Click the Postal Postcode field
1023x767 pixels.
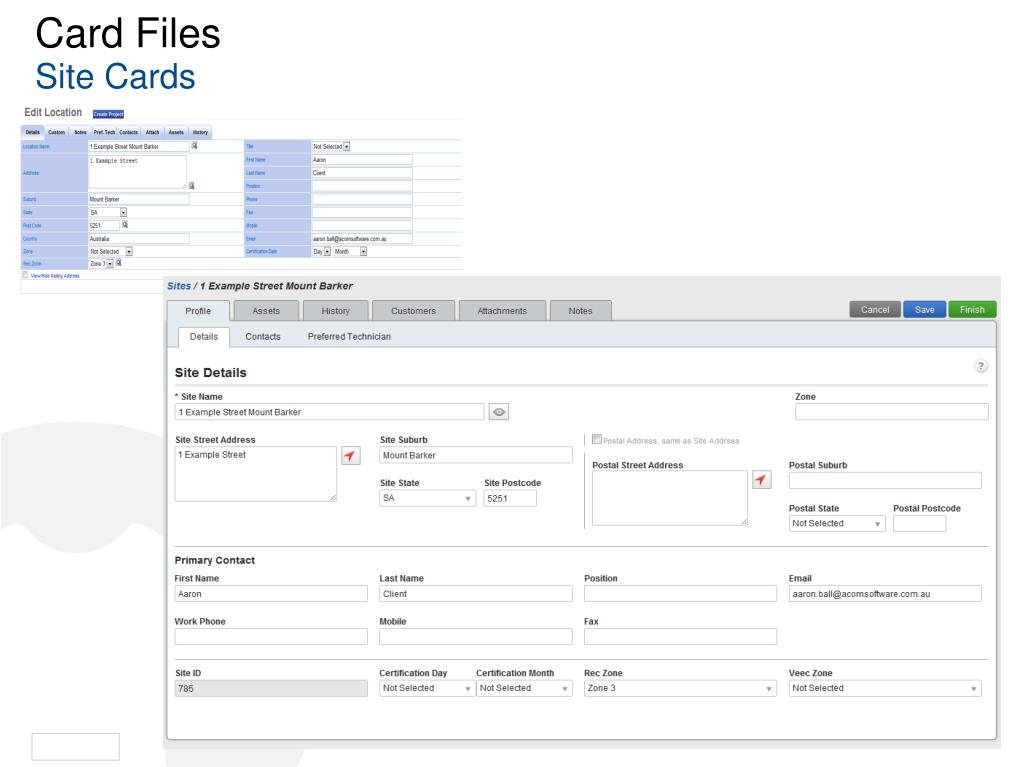tap(919, 524)
